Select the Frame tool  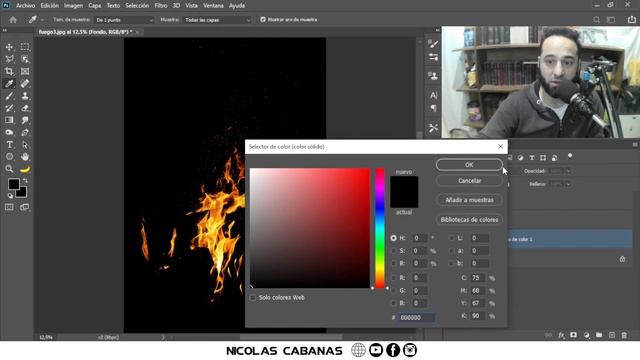tap(25, 71)
